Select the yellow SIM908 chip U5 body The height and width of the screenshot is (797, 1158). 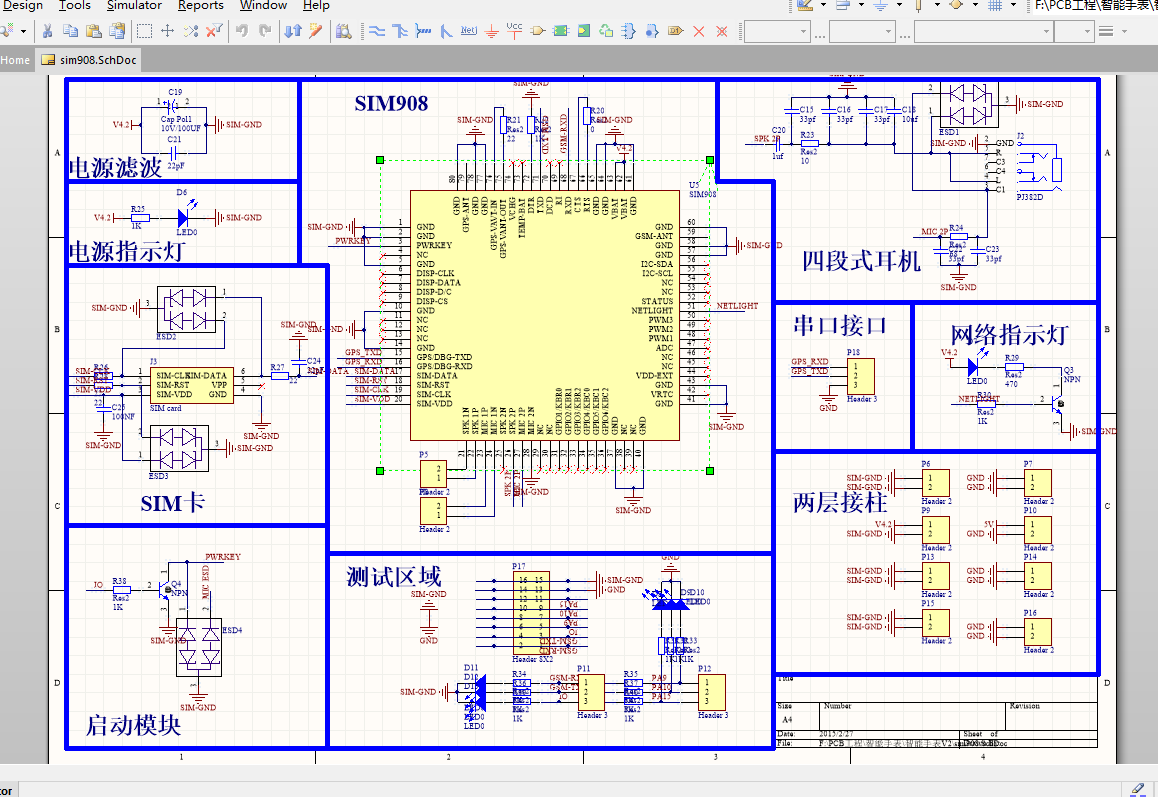tap(544, 315)
